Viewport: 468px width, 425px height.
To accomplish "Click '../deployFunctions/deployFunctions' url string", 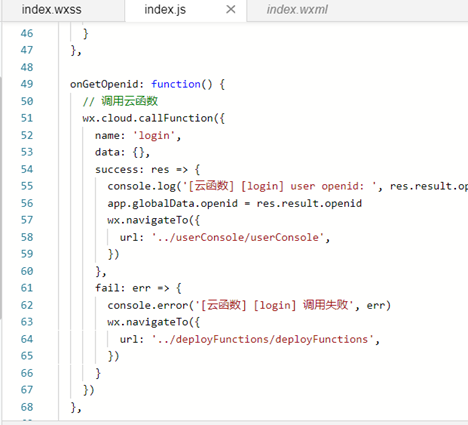I will 263,339.
